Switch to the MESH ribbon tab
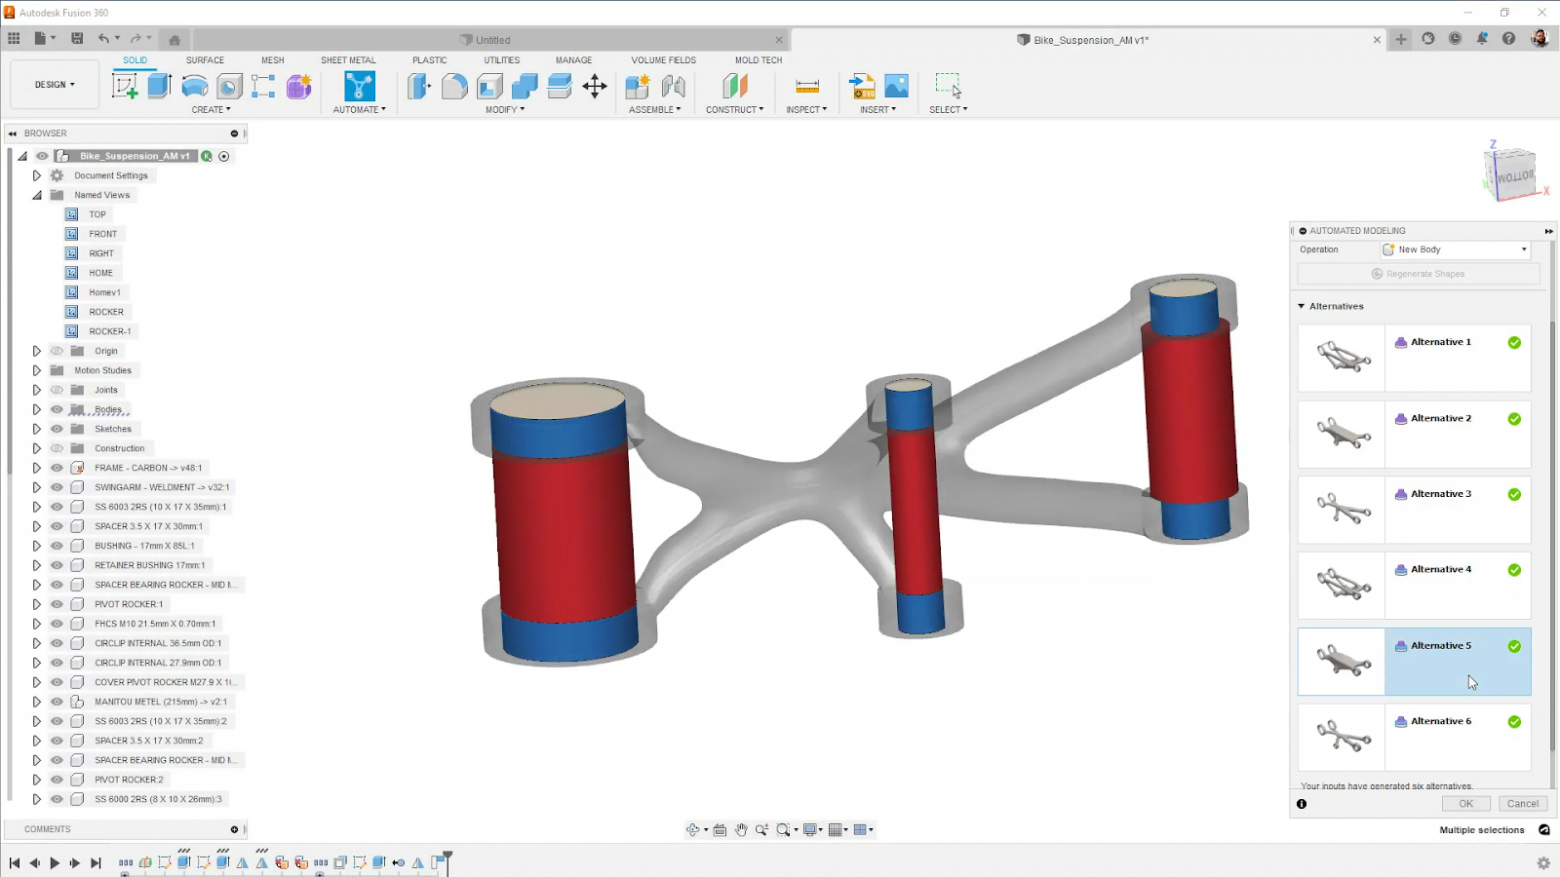The image size is (1560, 877). 272,60
